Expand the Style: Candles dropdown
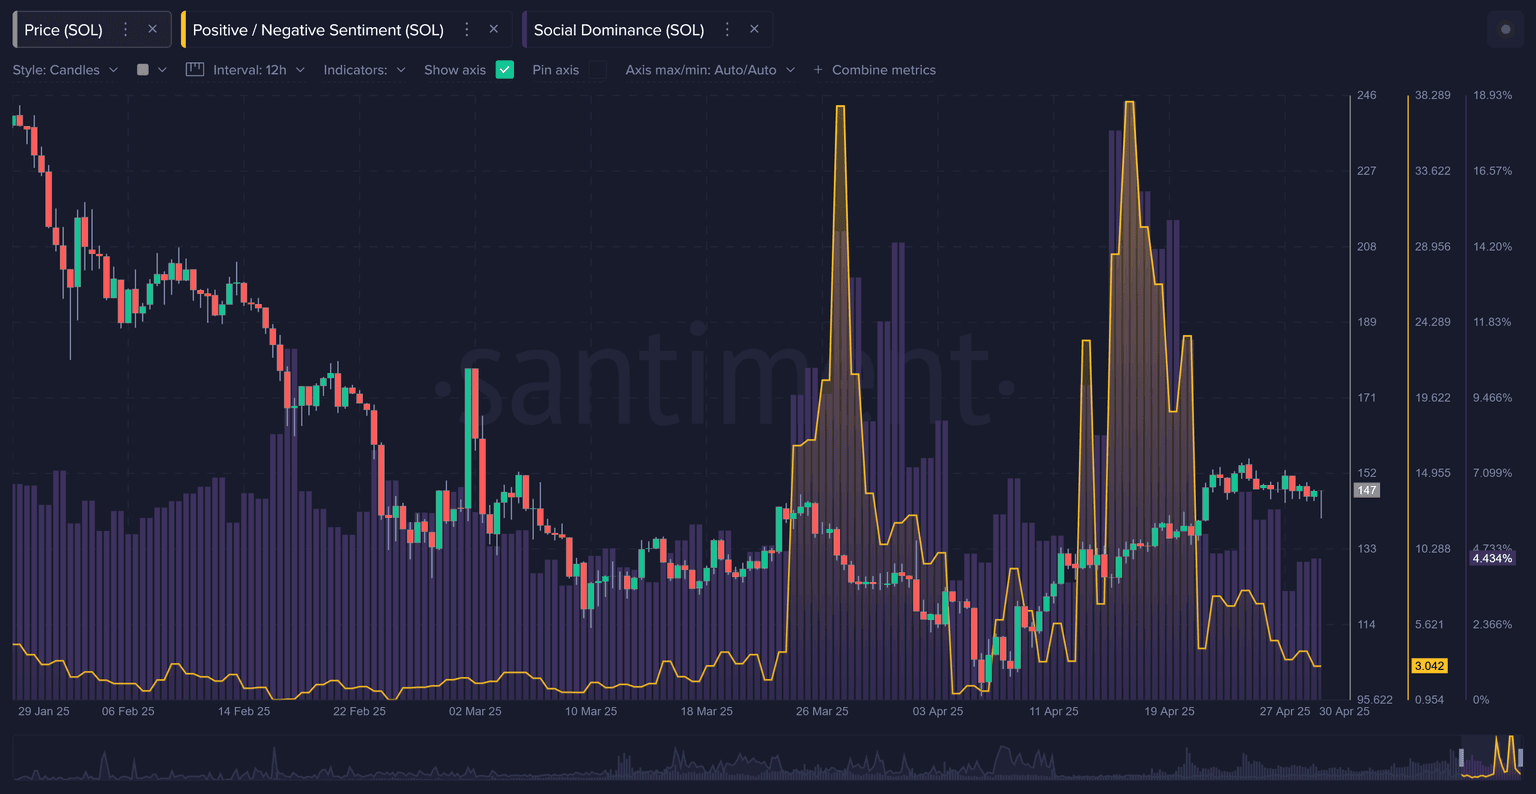 click(x=65, y=70)
